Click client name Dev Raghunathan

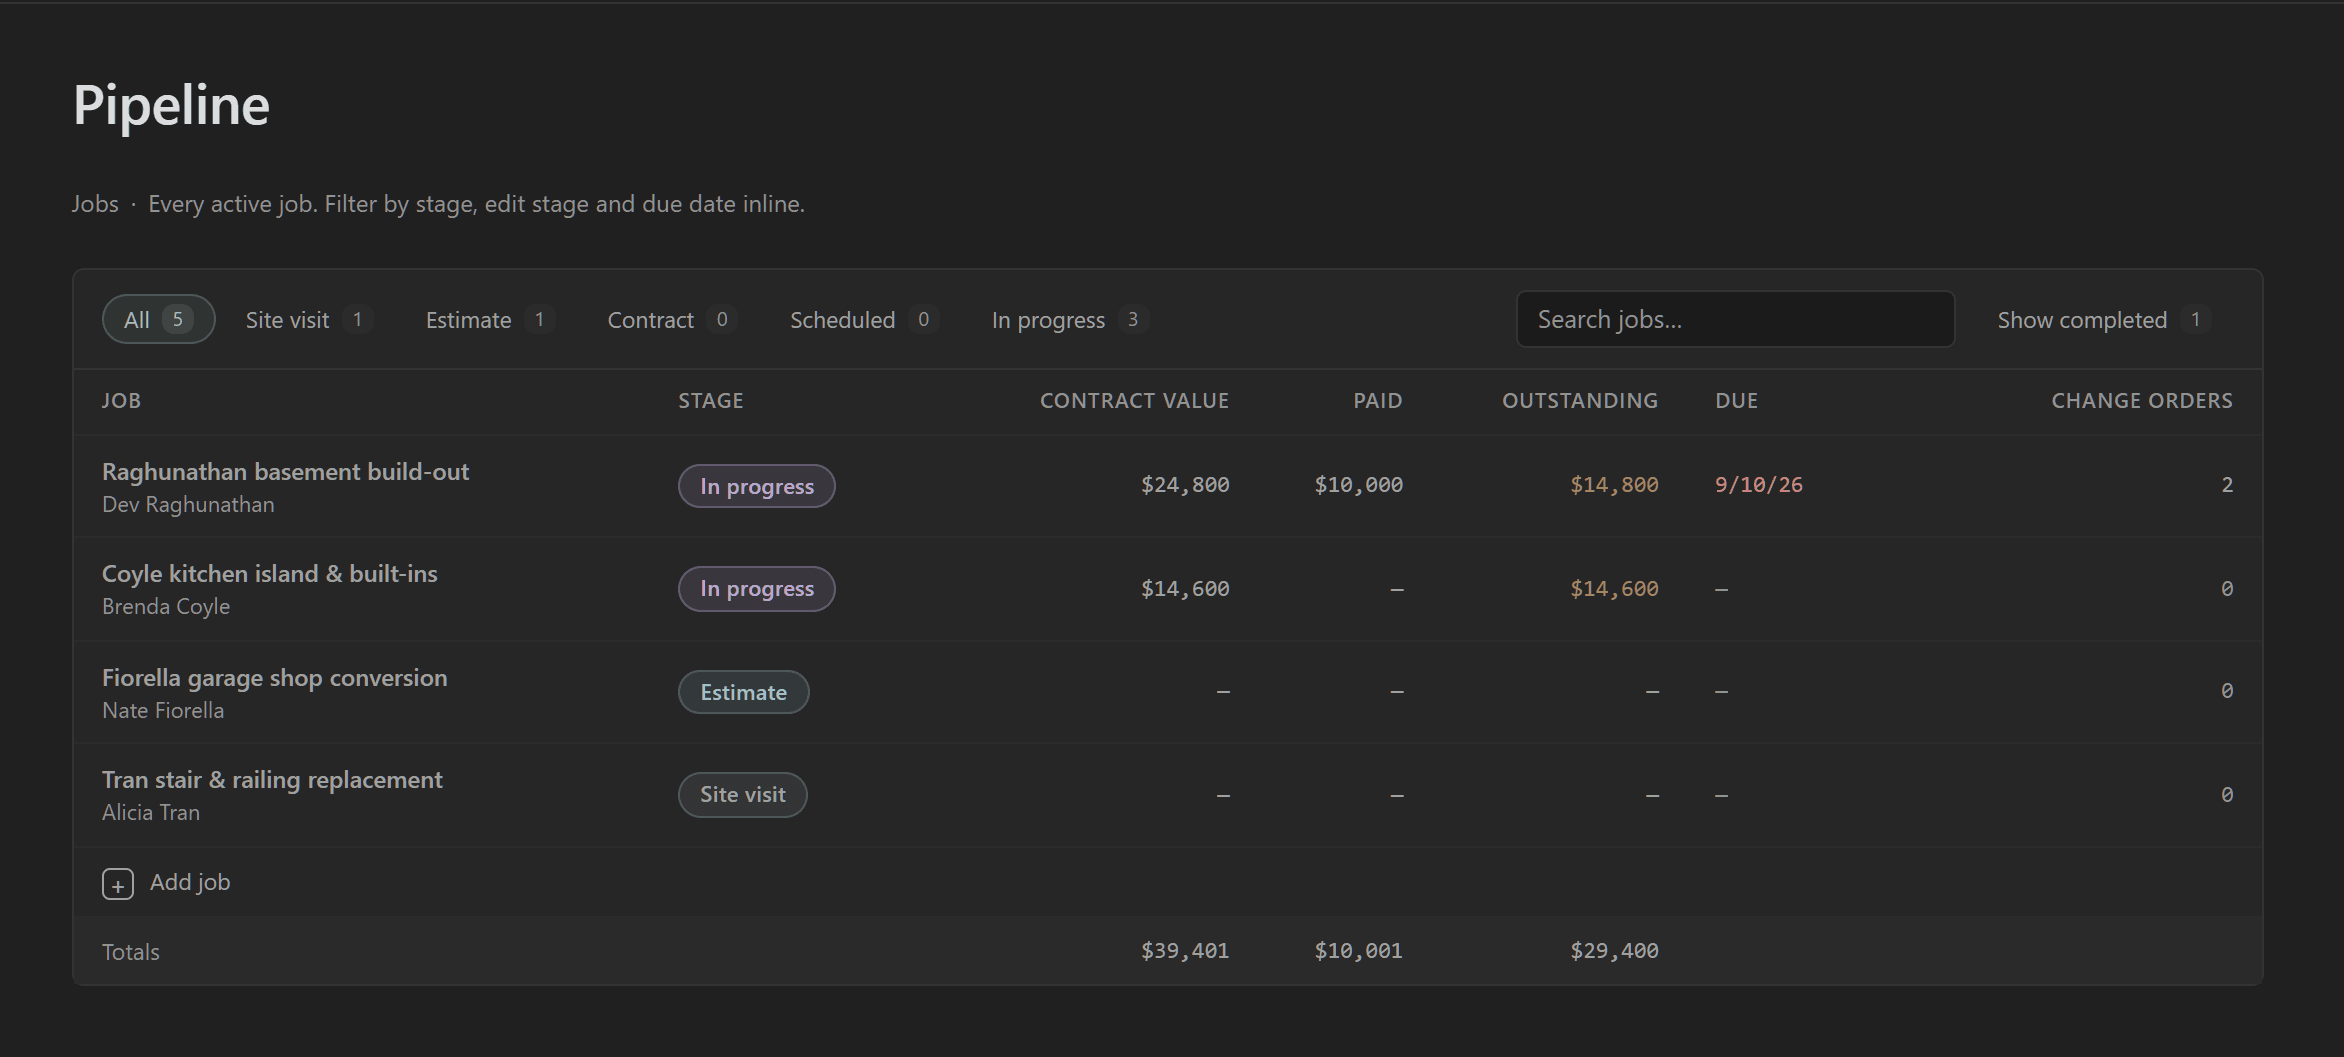click(188, 504)
